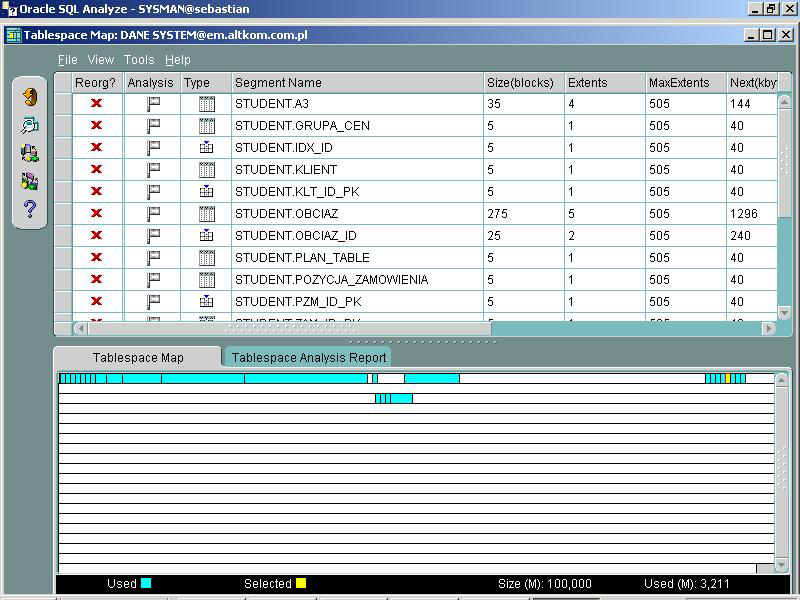Click Analysis flag for STUDENT.PLAN_TABLE
Screen dimensions: 800x600
click(153, 258)
